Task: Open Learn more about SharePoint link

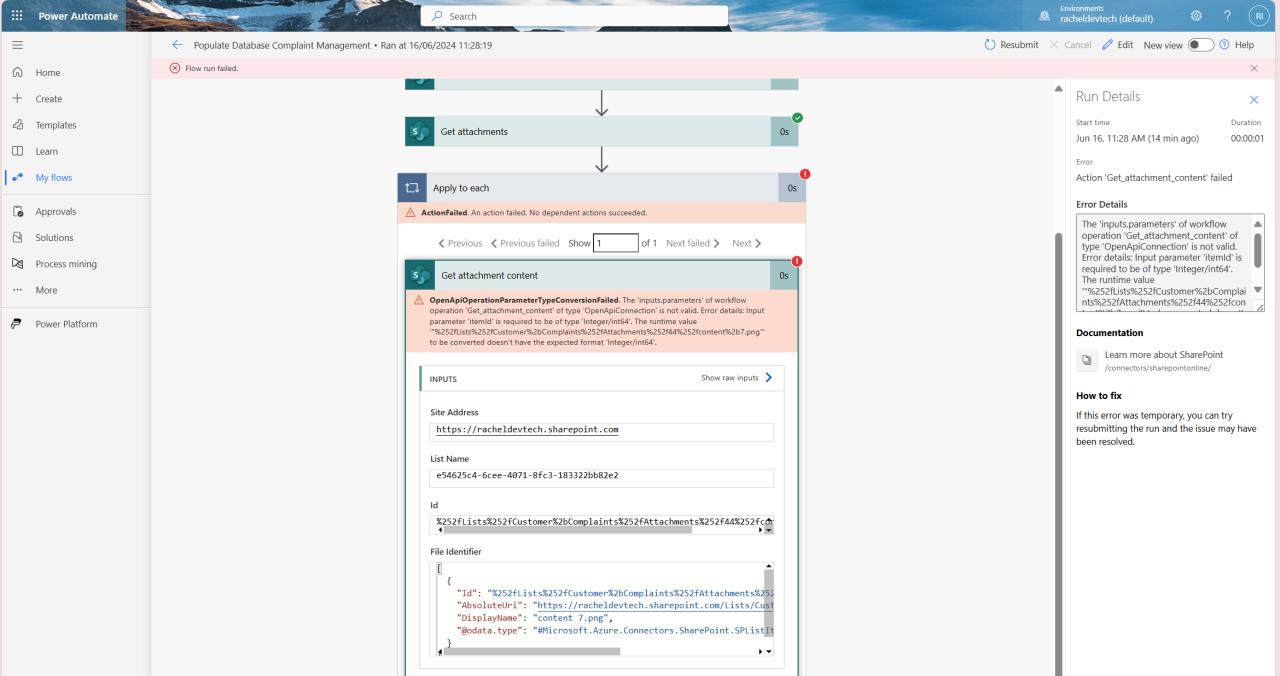Action: [x=1163, y=355]
